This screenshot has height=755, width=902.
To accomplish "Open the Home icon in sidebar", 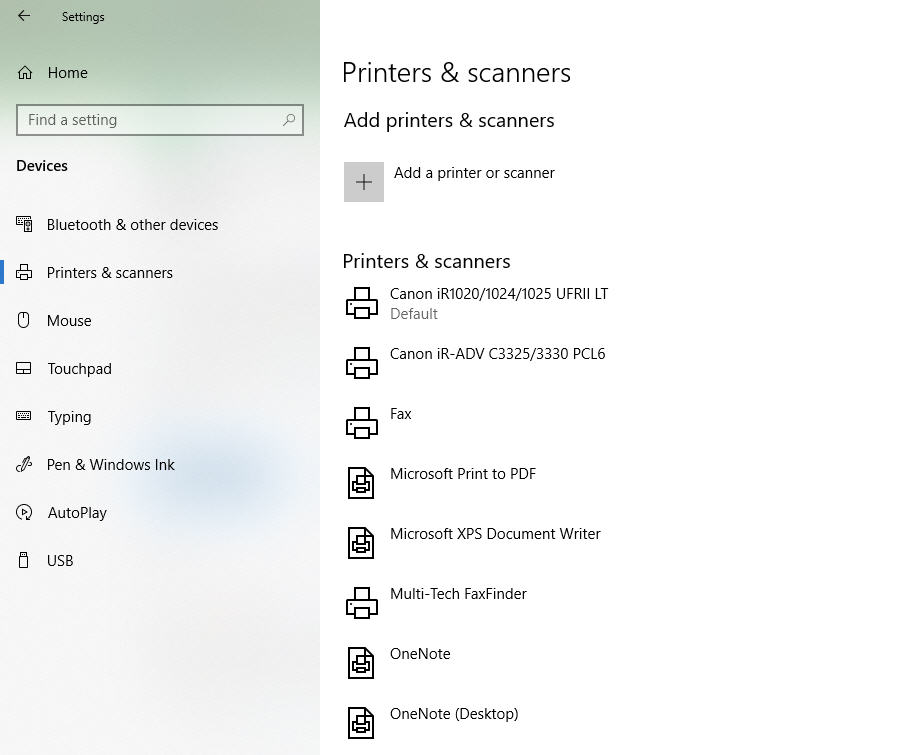I will coord(25,73).
